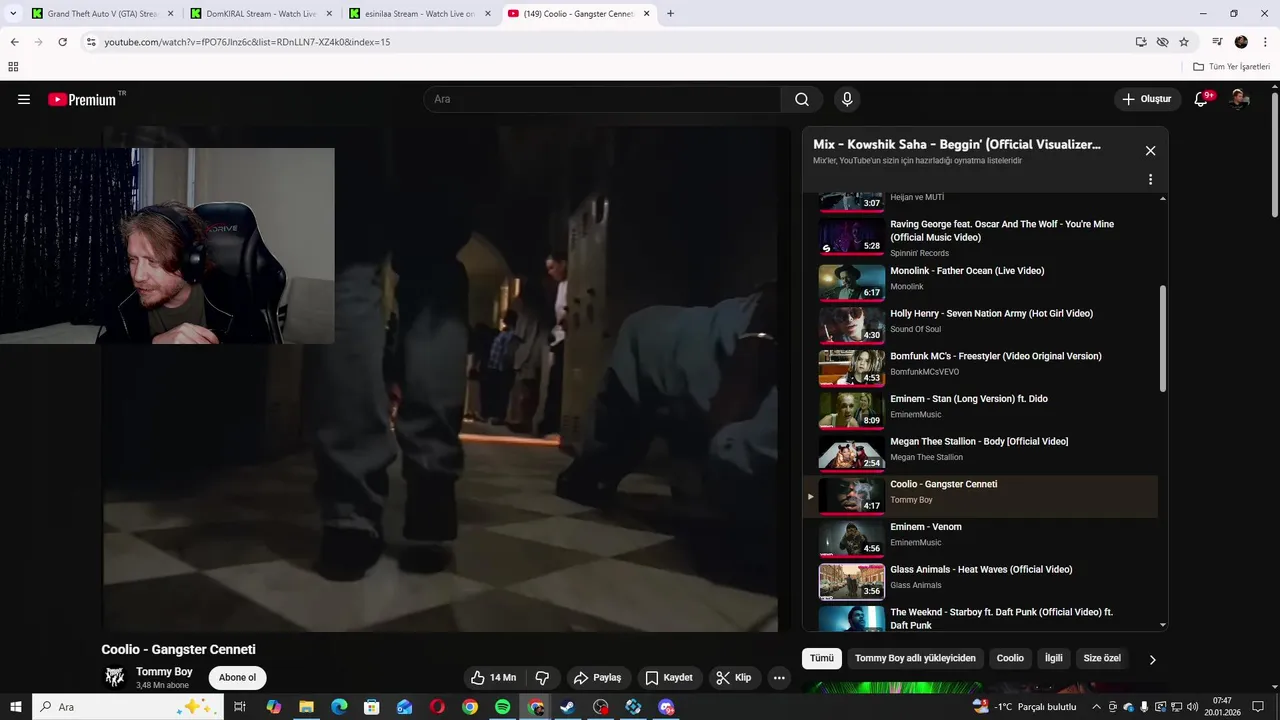Screen dimensions: 1280x720
Task: Close the Mix playlist panel
Action: click(x=1150, y=151)
